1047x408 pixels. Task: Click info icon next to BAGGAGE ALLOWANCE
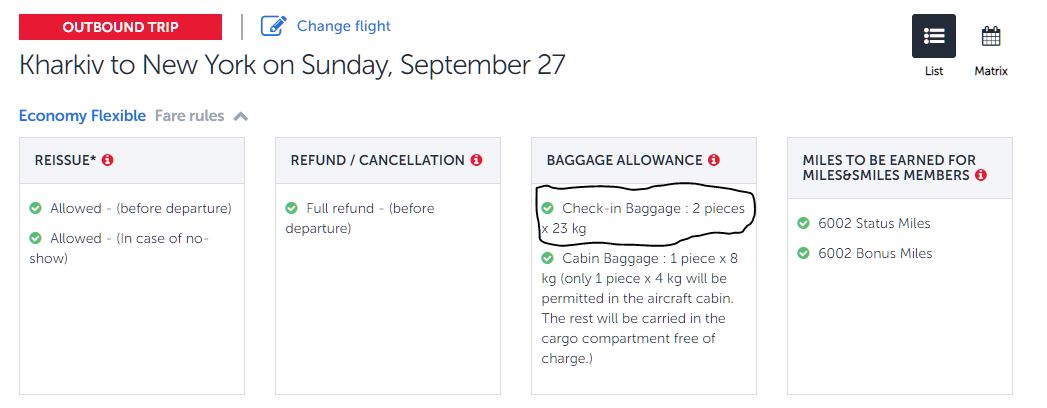coord(714,160)
